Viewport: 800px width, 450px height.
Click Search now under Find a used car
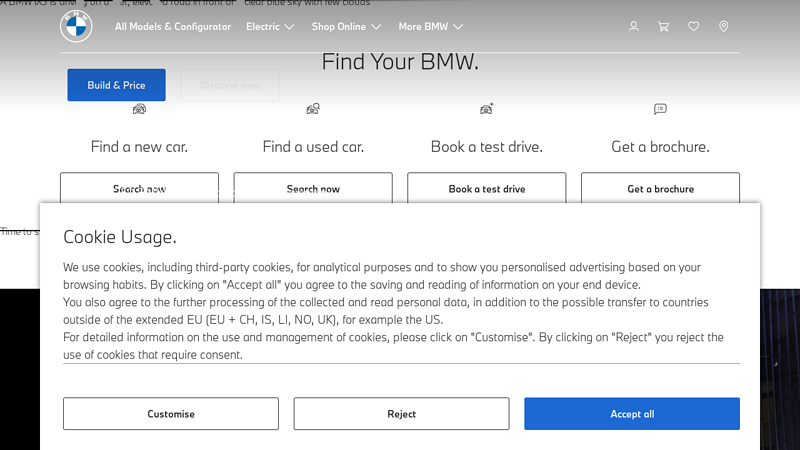pos(313,188)
